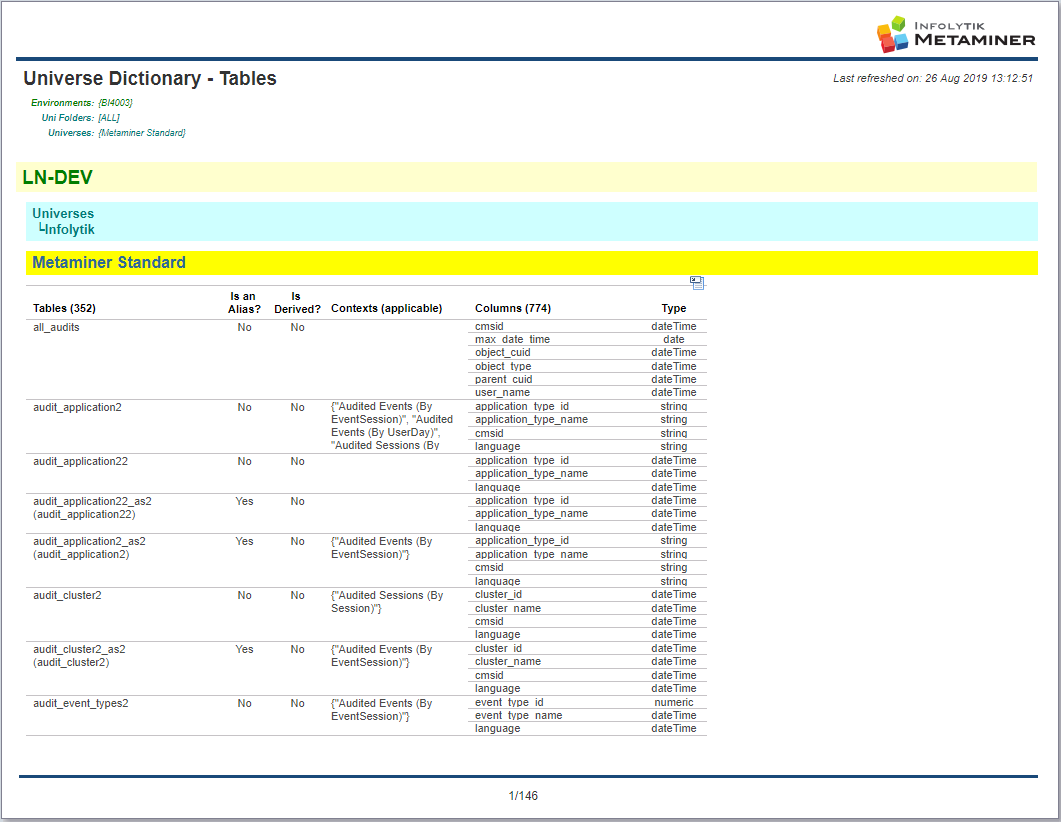The image size is (1061, 822).
Task: Click the 'Is an Alias?' column header
Action: click(x=244, y=302)
